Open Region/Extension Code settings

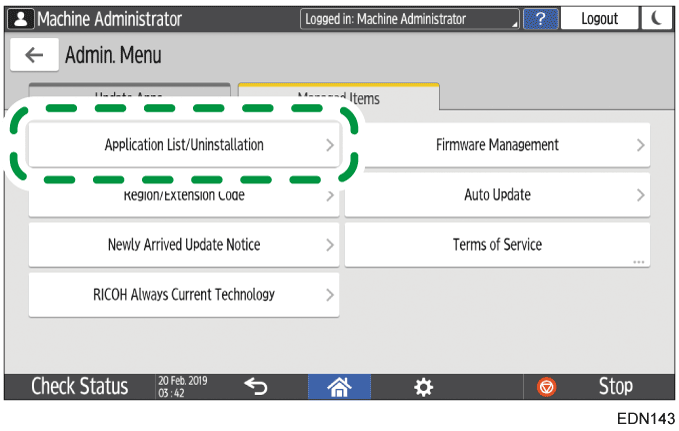coord(184,196)
